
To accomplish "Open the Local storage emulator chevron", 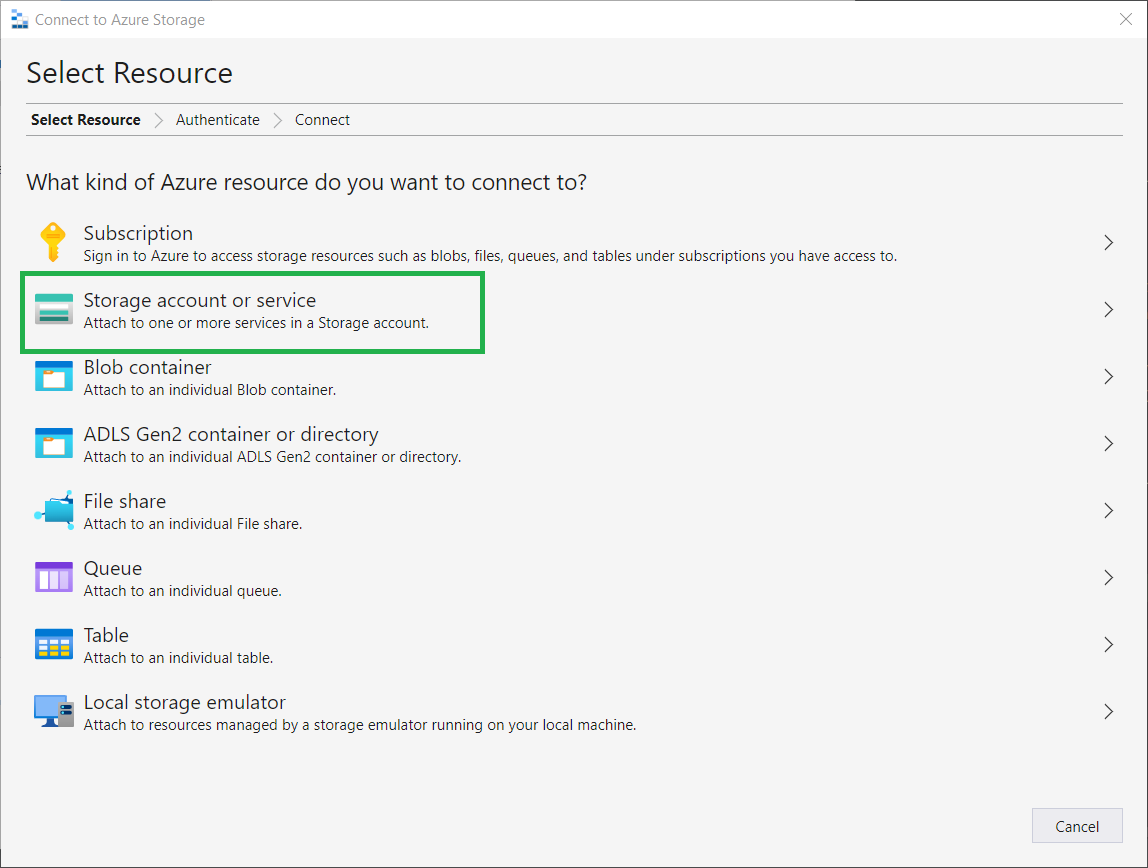I will point(1108,711).
